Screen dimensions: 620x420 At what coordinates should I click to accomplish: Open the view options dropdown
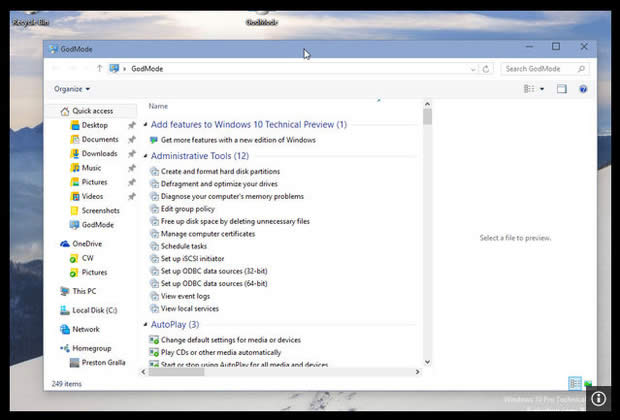pyautogui.click(x=542, y=89)
